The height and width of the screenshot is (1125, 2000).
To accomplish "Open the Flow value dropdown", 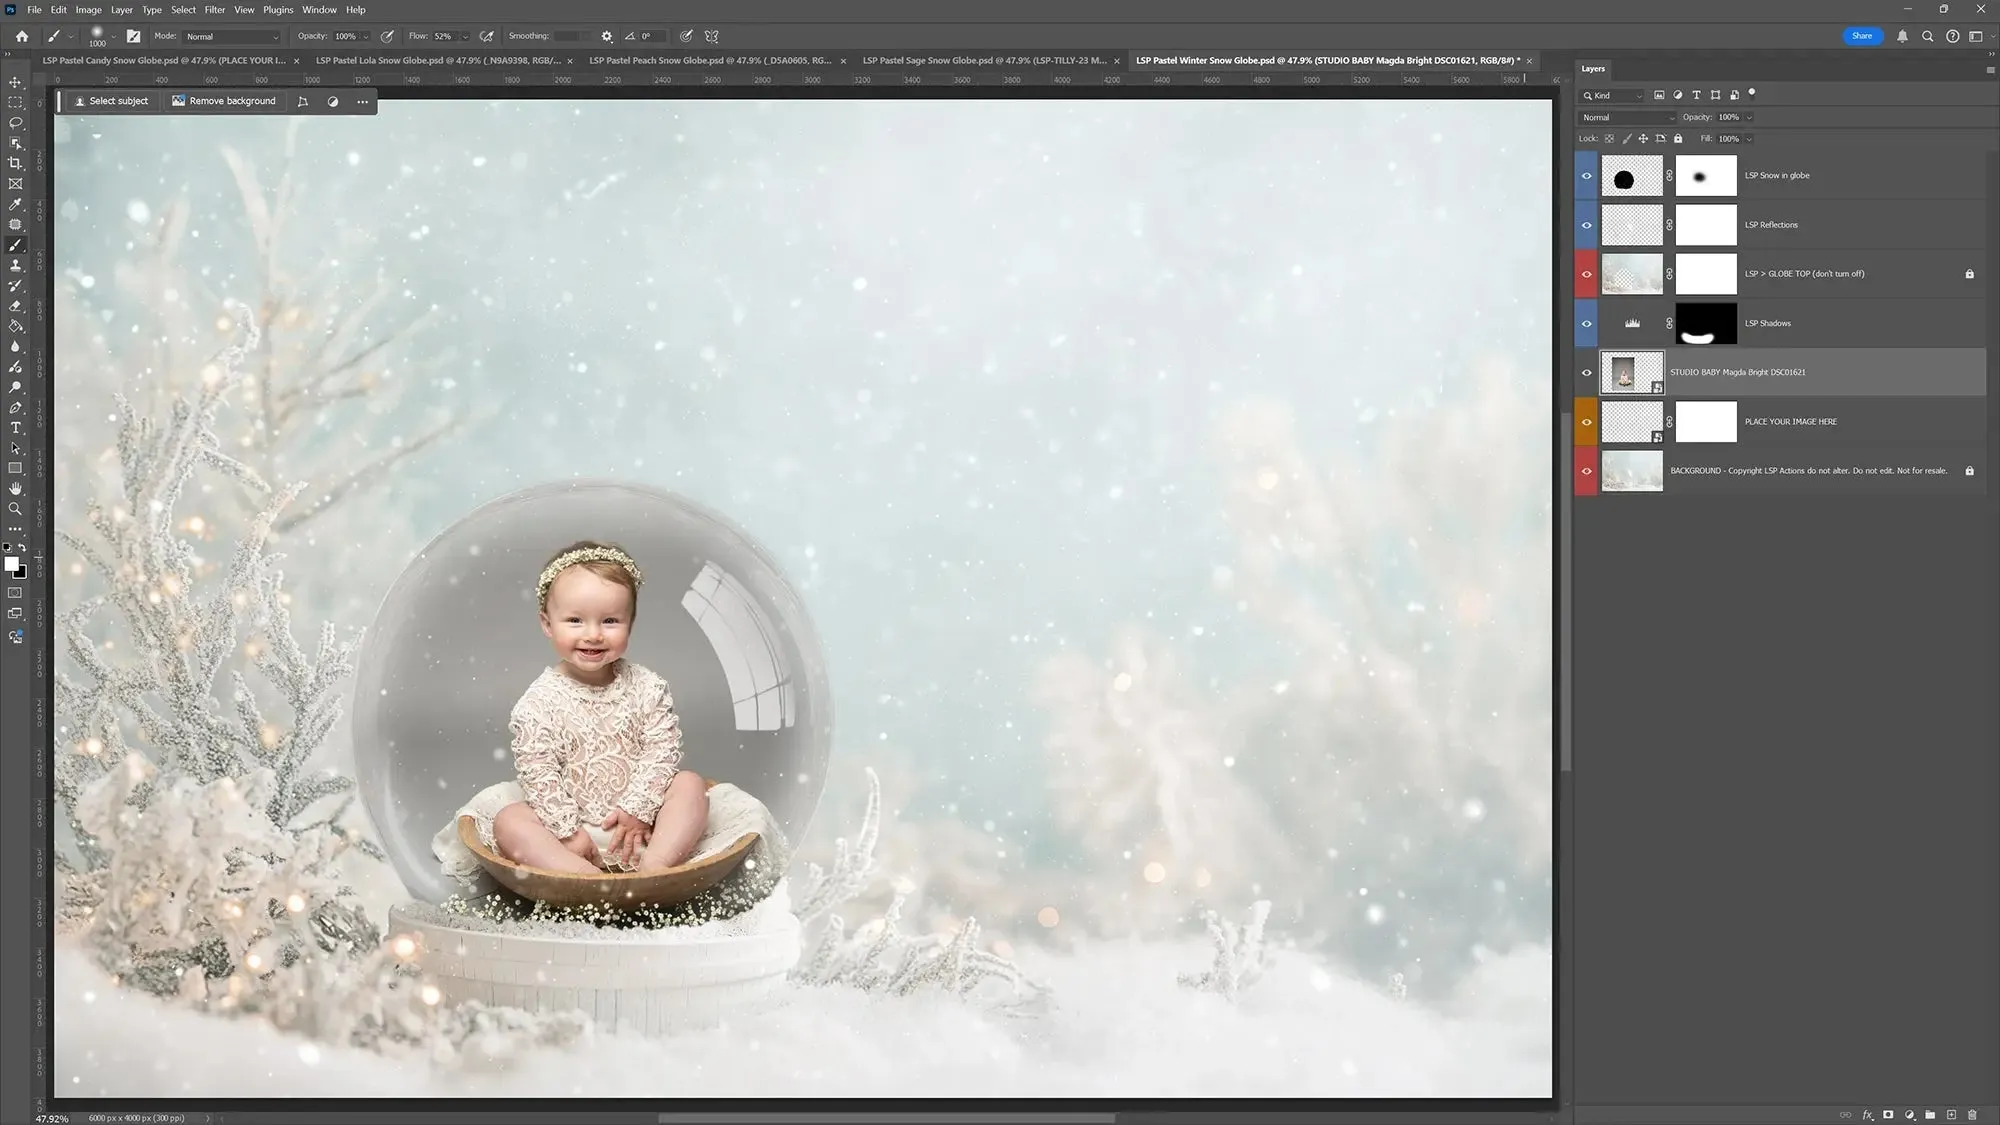I will tap(464, 36).
